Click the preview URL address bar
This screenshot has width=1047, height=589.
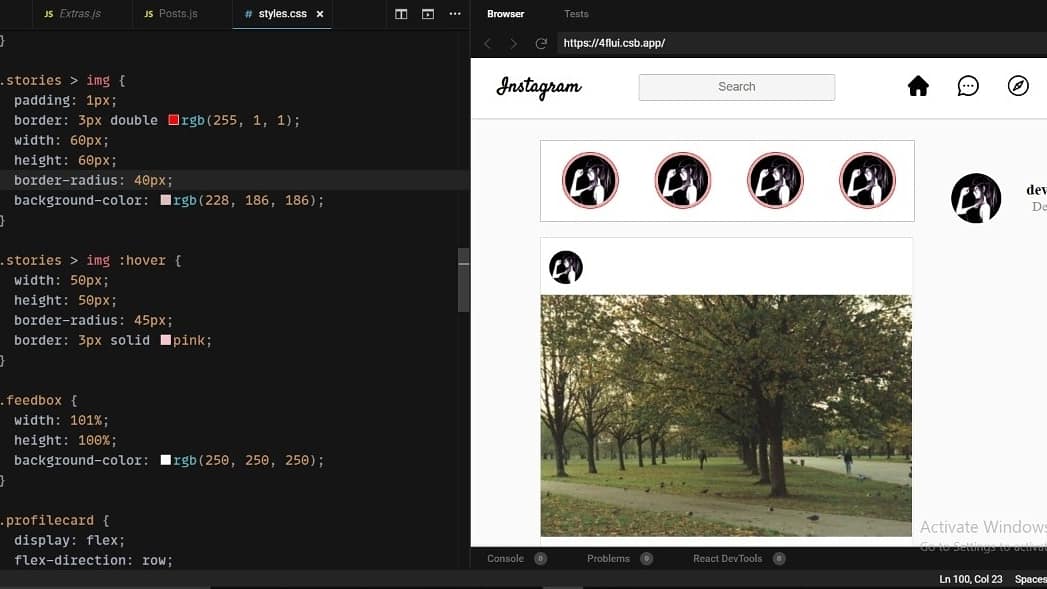pyautogui.click(x=801, y=43)
